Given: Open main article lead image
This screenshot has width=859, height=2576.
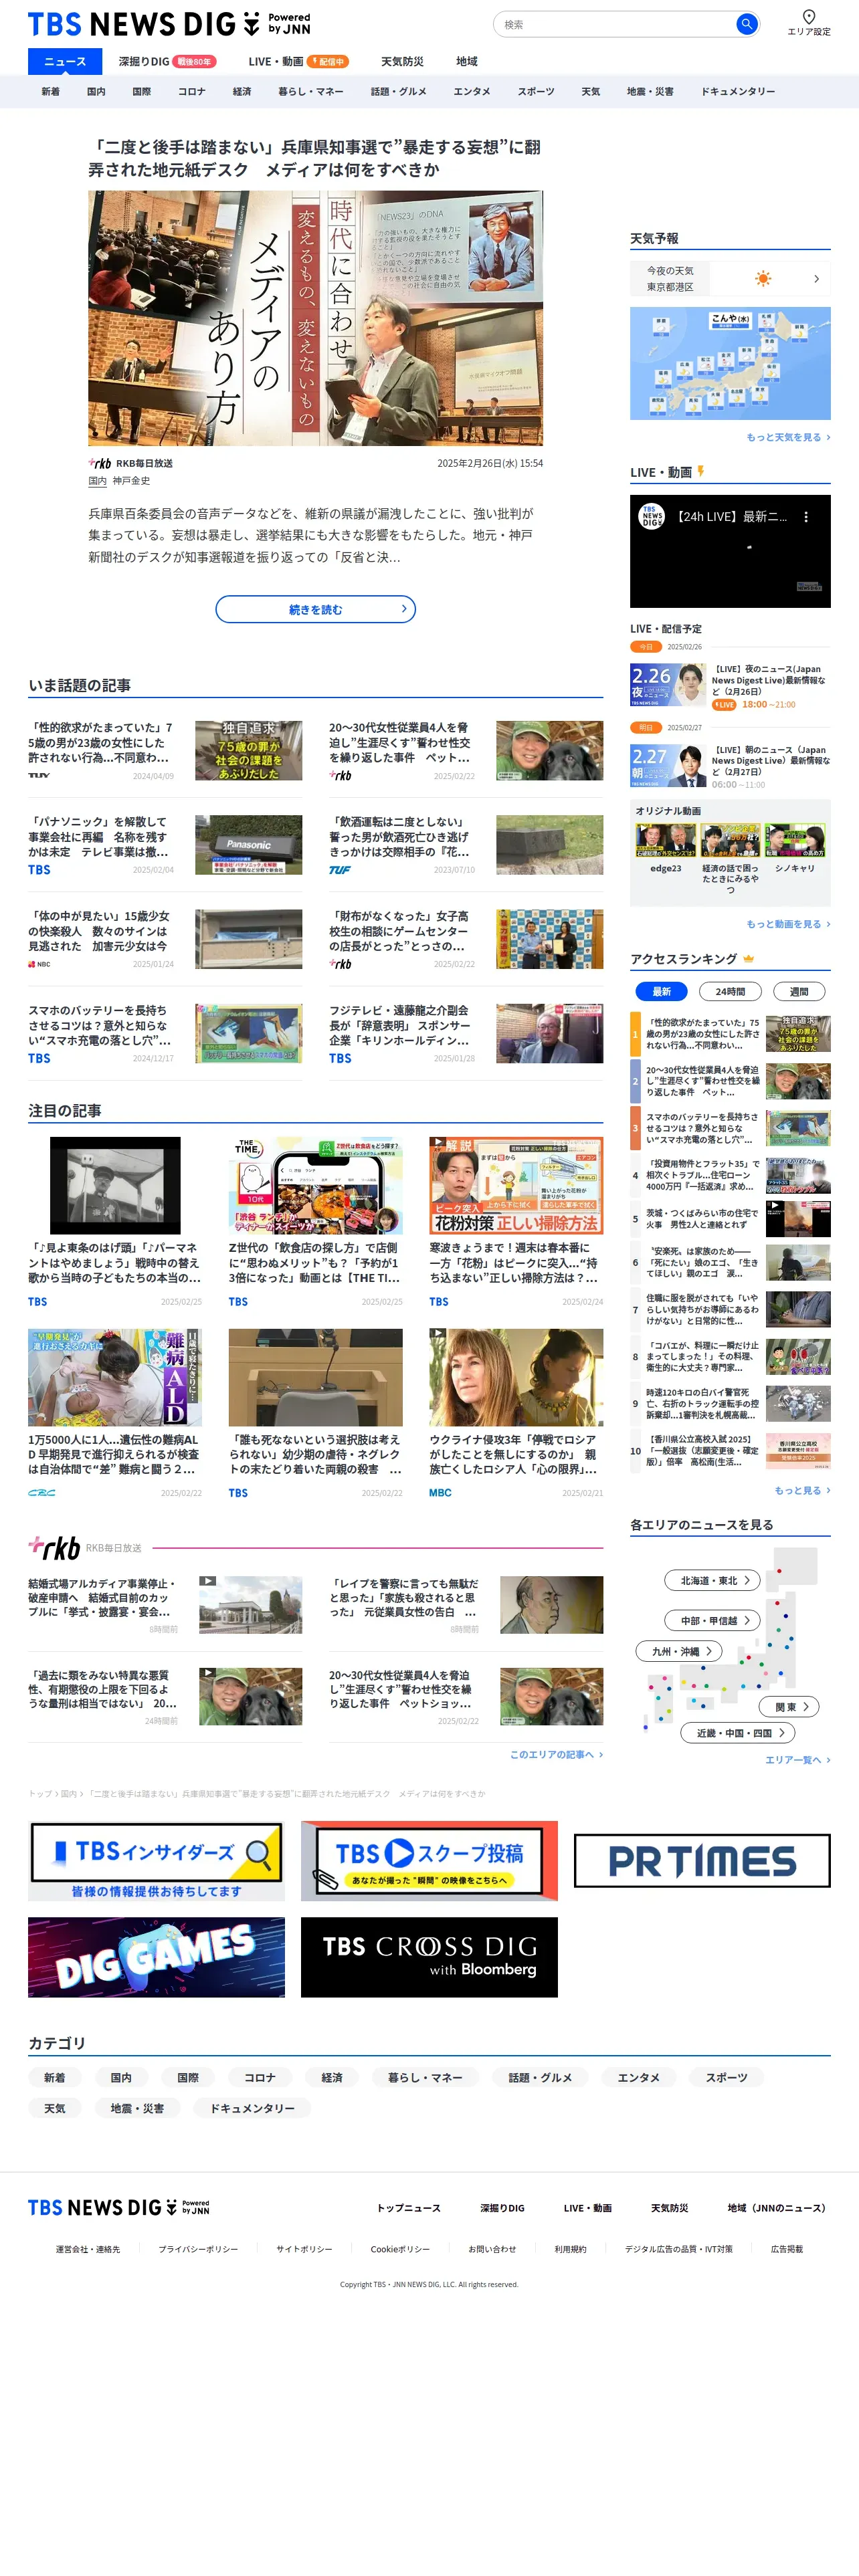Looking at the screenshot, I should click(315, 318).
